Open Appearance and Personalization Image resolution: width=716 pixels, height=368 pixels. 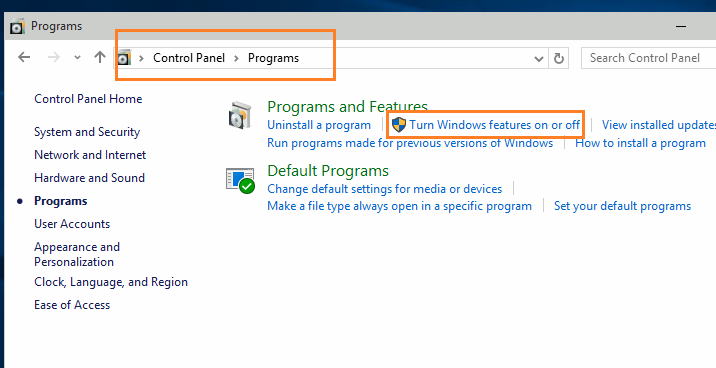coord(77,254)
